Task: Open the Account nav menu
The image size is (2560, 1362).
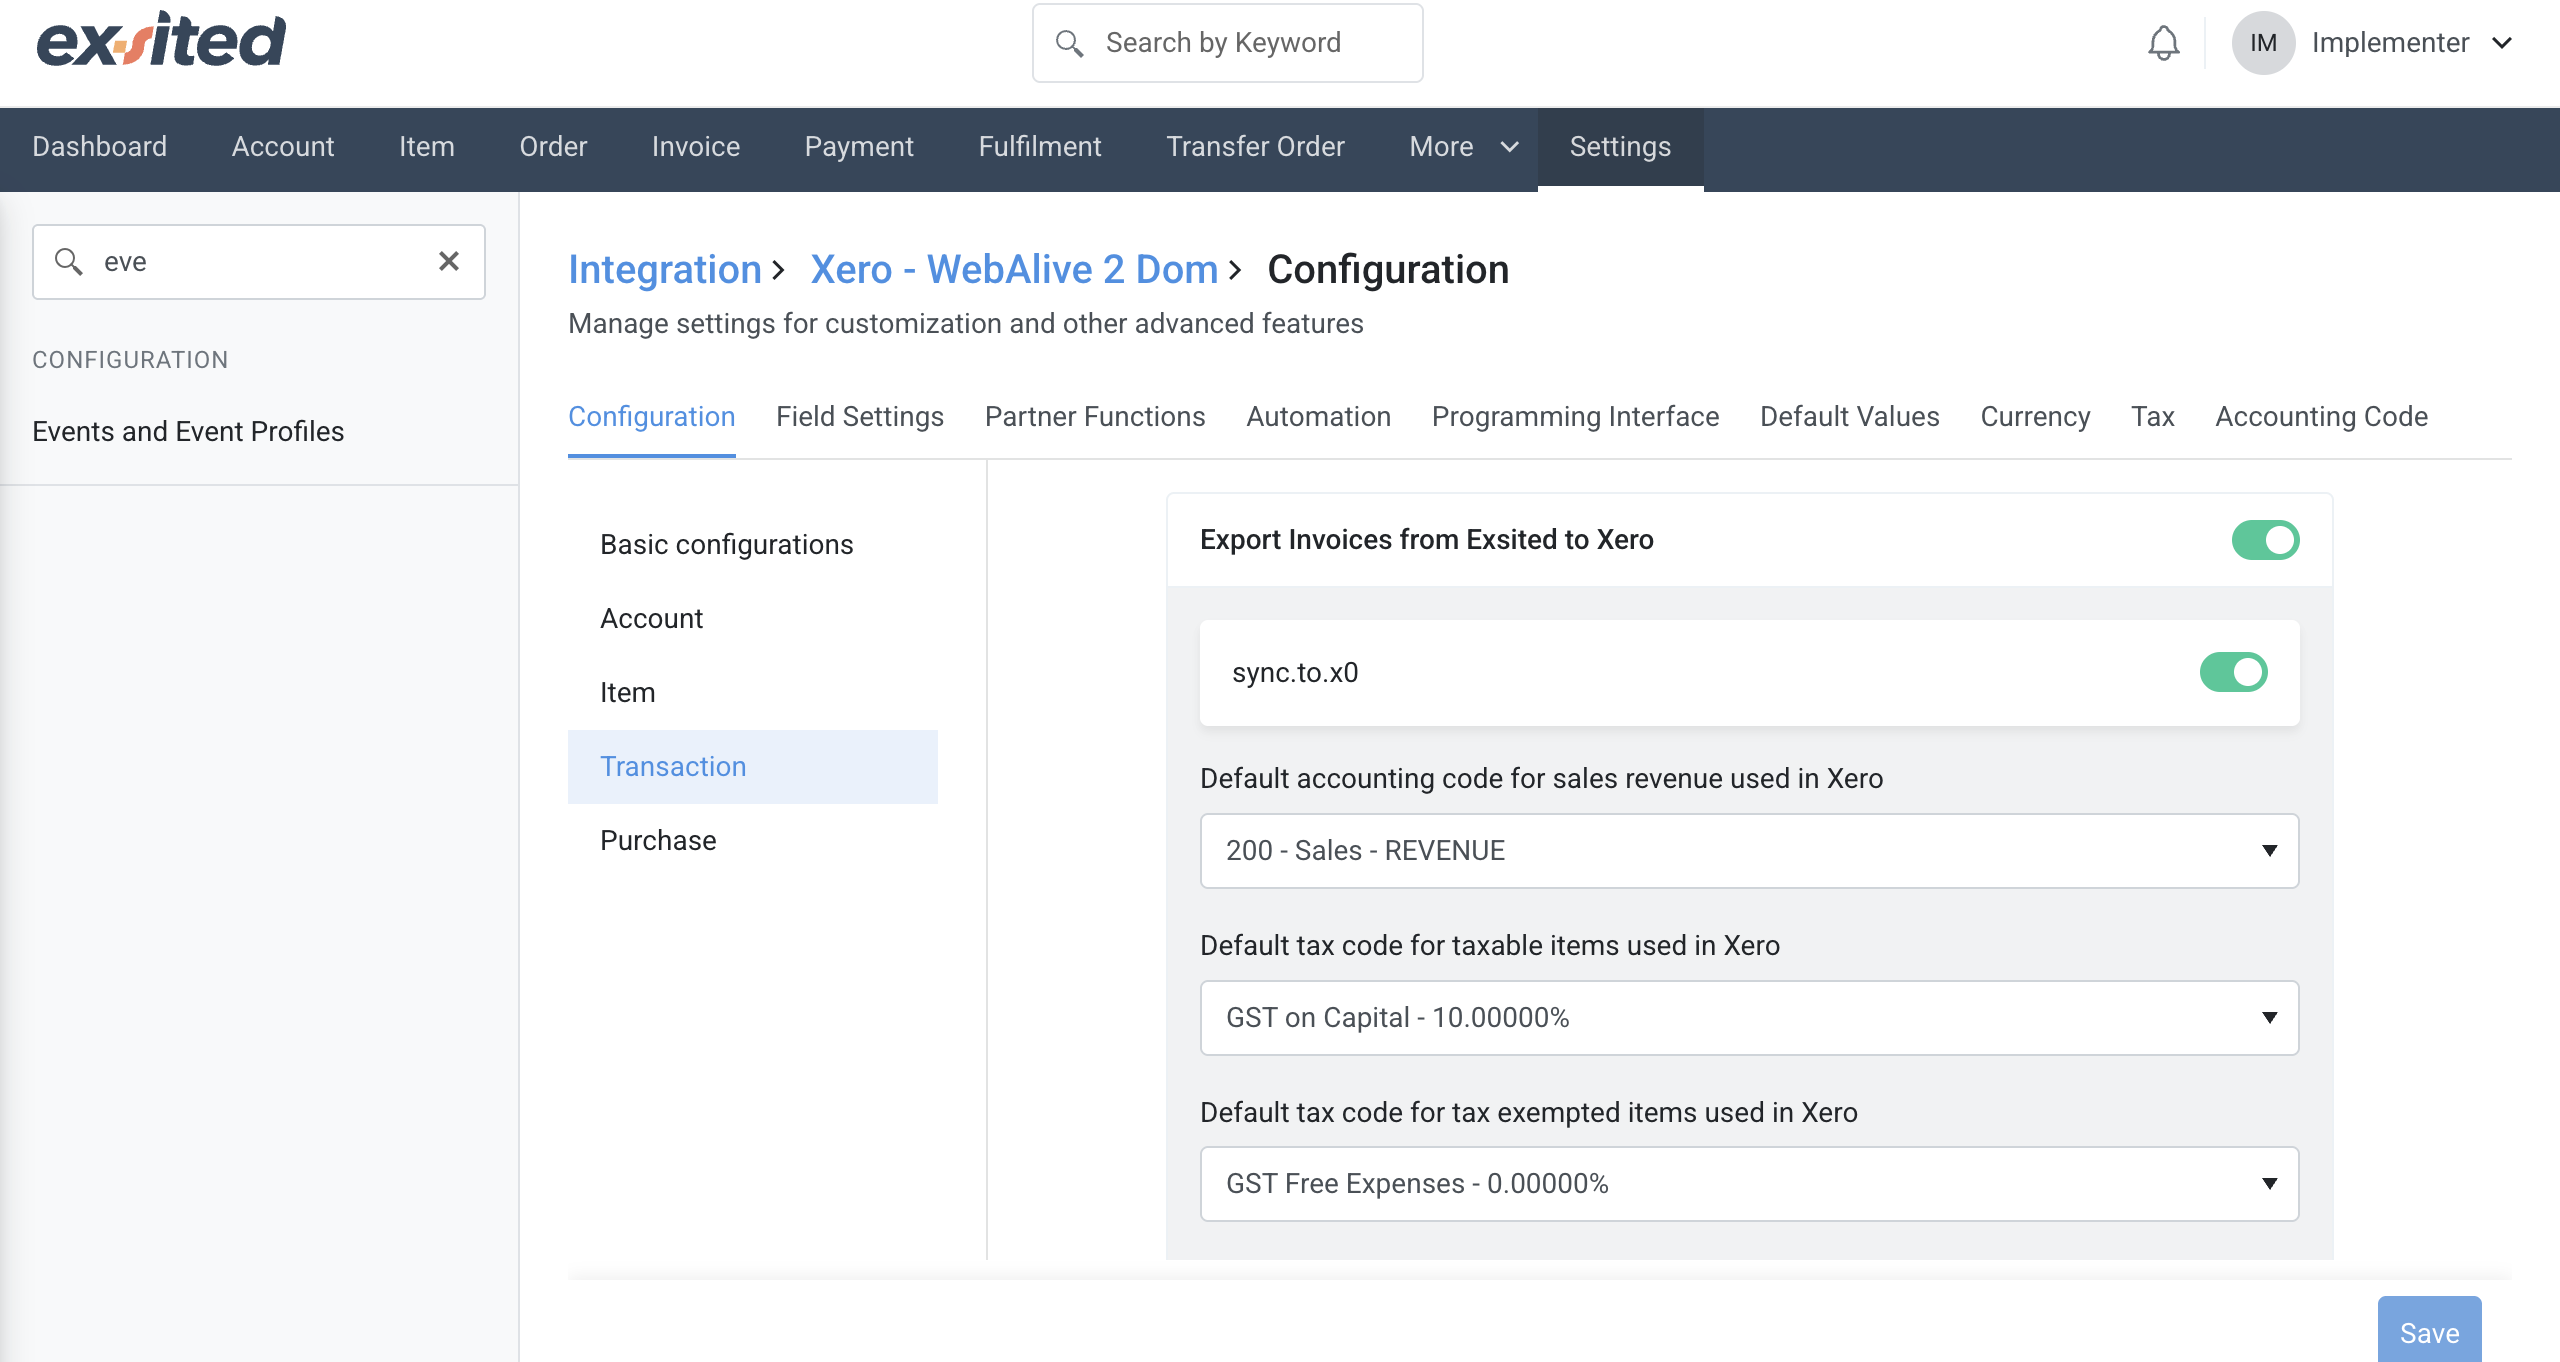Action: pos(283,147)
